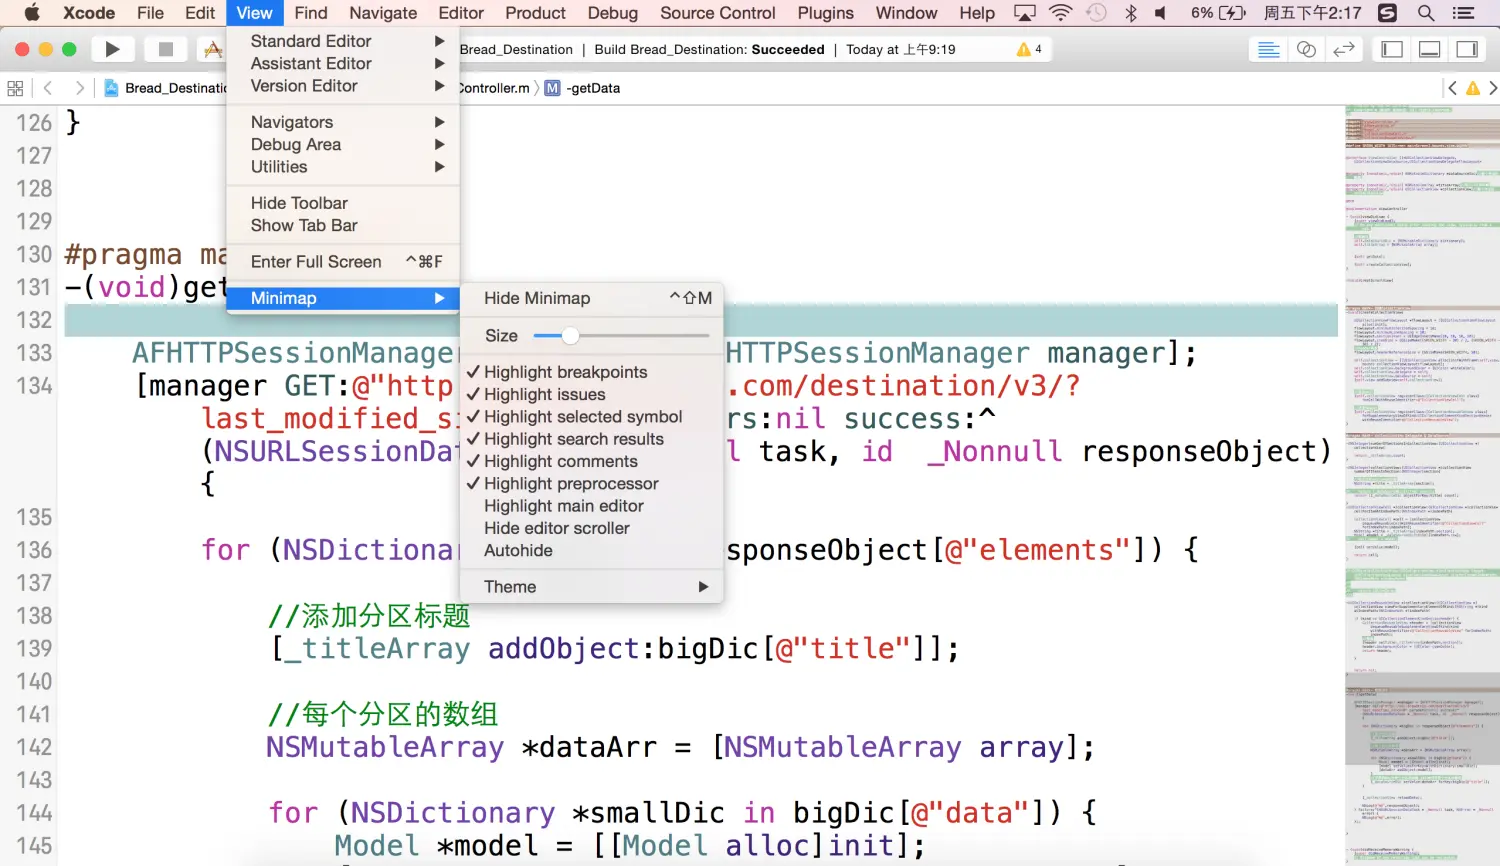
Task: Switch to Standard editor layout icon
Action: pyautogui.click(x=1268, y=49)
